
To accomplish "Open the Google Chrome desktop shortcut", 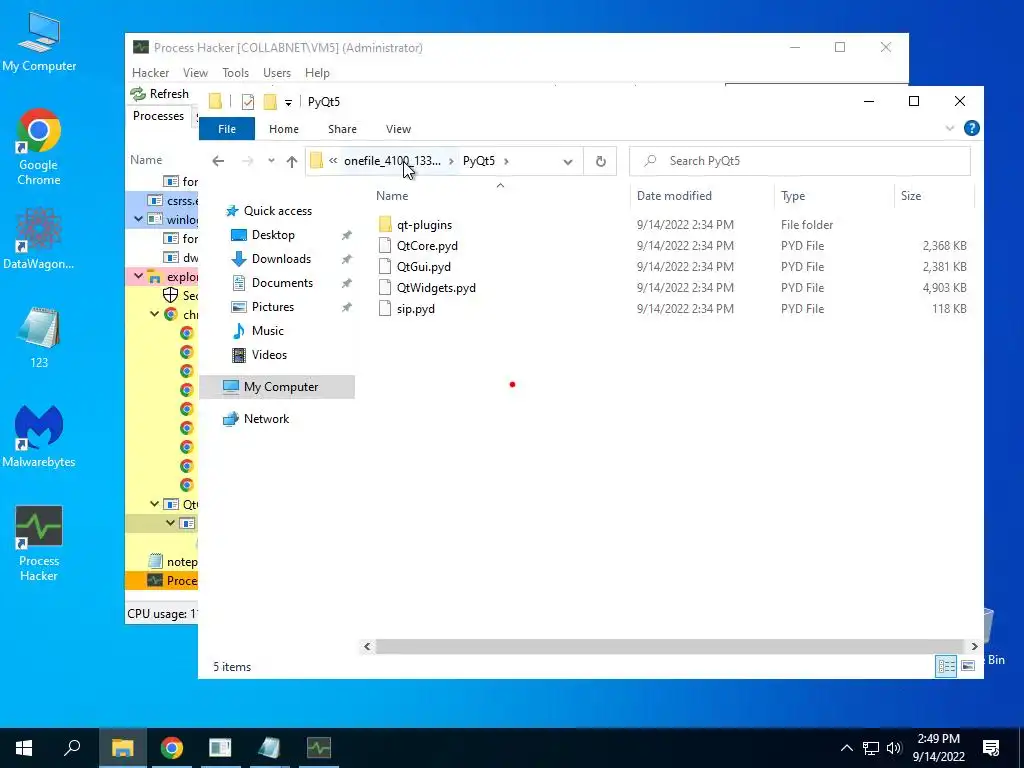I will click(x=39, y=146).
